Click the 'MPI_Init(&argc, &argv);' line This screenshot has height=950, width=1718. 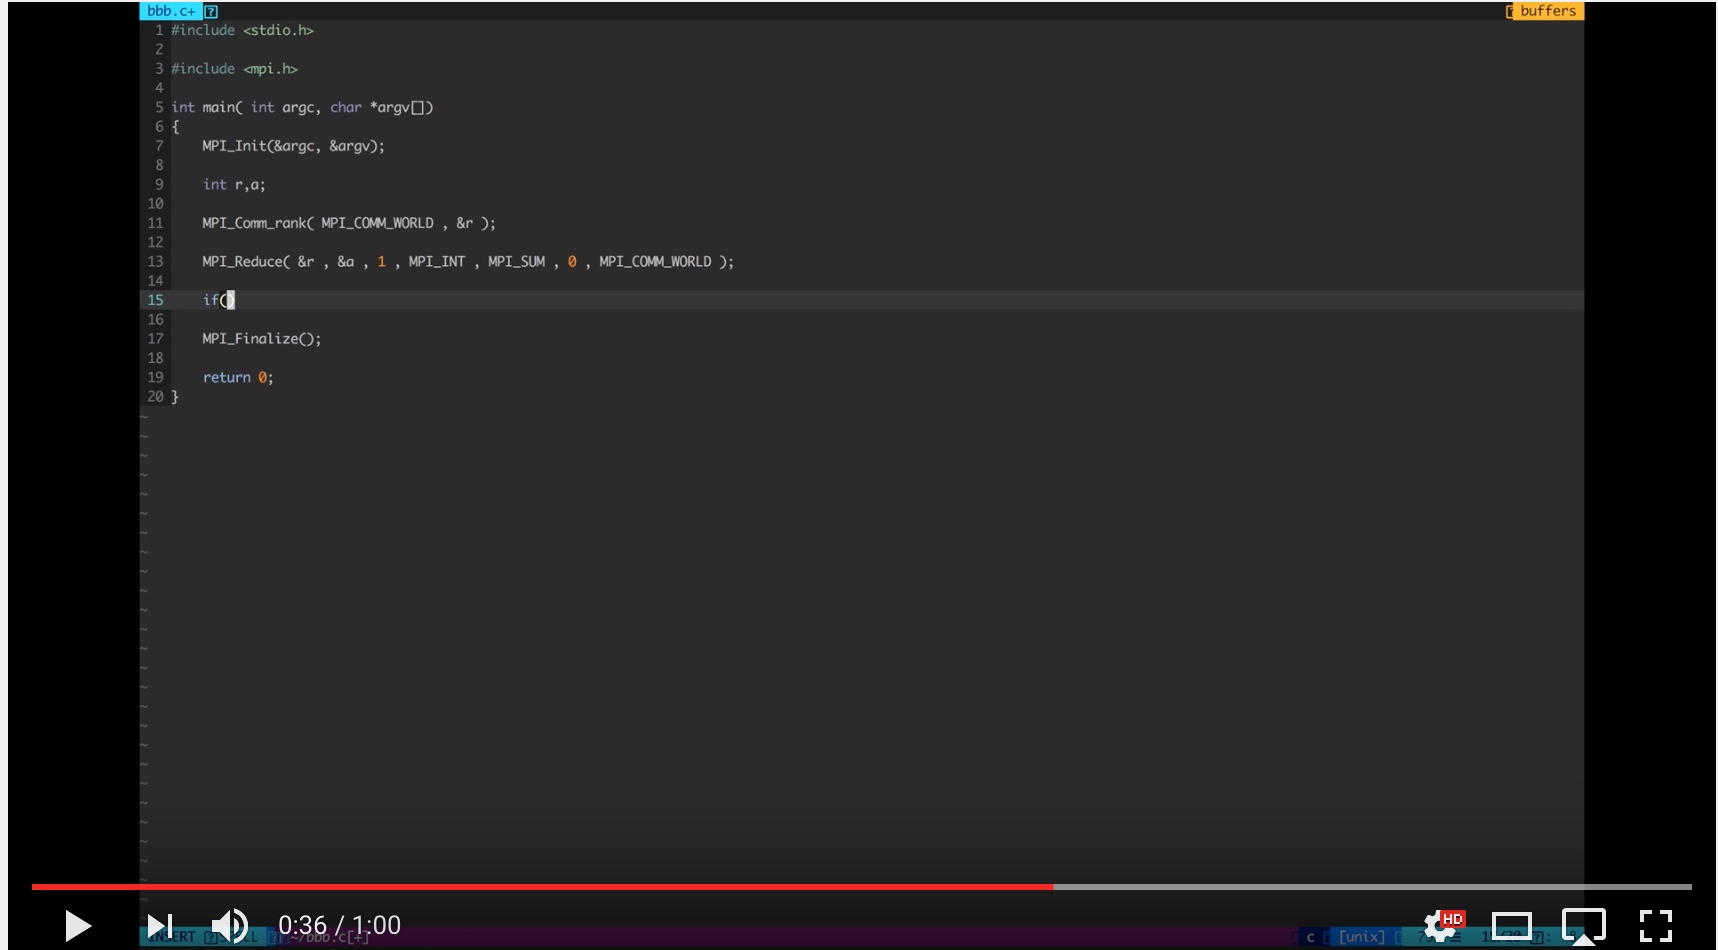(293, 146)
